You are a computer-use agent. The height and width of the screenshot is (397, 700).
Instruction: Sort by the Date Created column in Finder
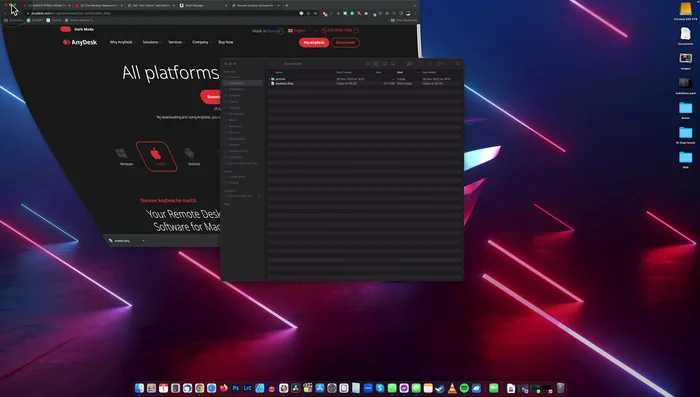(344, 72)
